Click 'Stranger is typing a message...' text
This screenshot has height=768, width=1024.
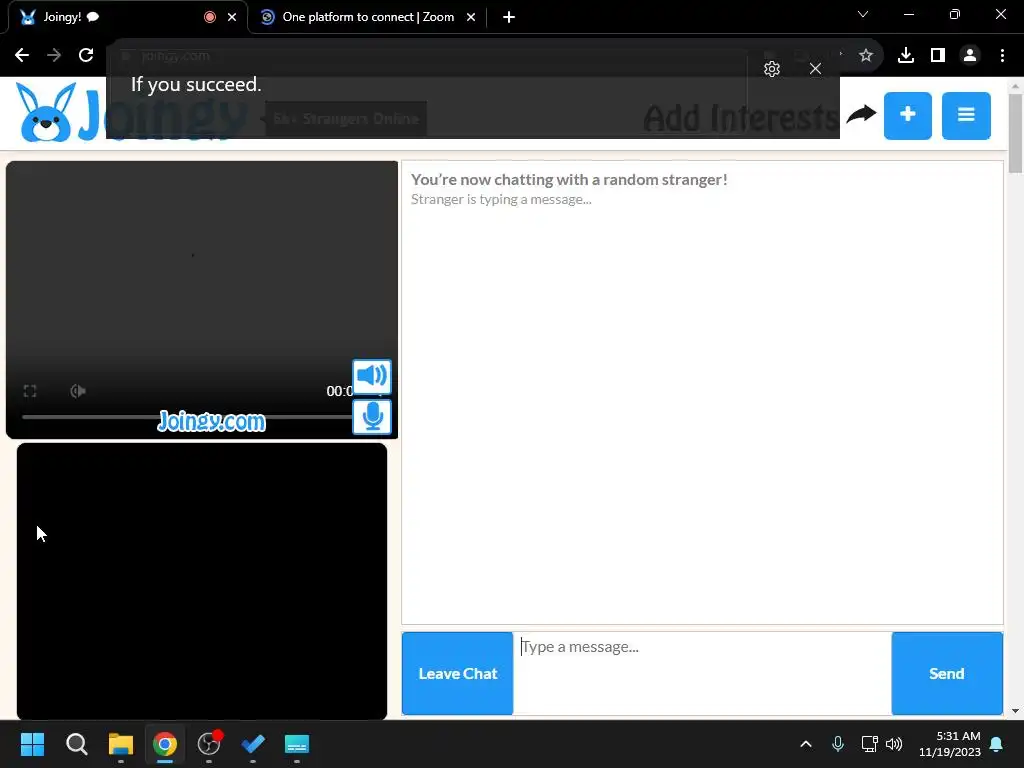tap(501, 199)
